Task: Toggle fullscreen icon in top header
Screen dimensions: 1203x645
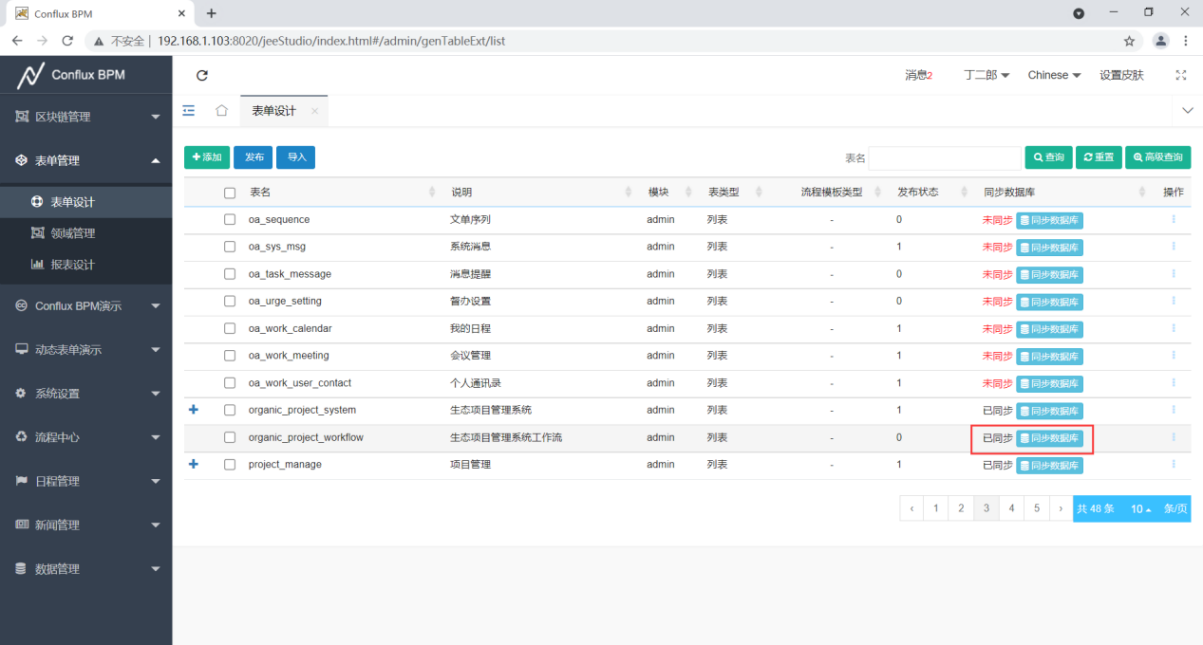Action: pos(1181,75)
